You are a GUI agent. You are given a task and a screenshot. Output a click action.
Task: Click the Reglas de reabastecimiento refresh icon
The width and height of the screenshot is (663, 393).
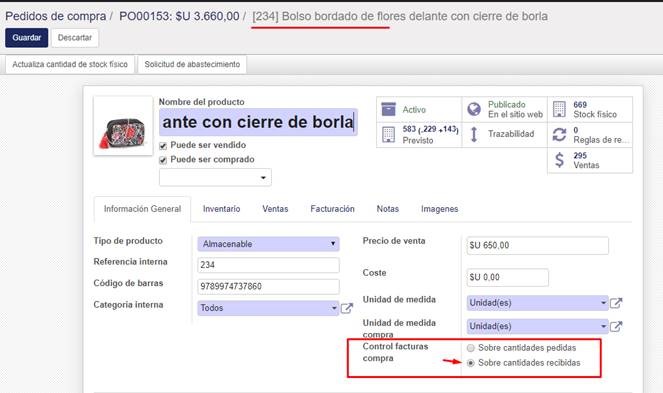(x=559, y=135)
